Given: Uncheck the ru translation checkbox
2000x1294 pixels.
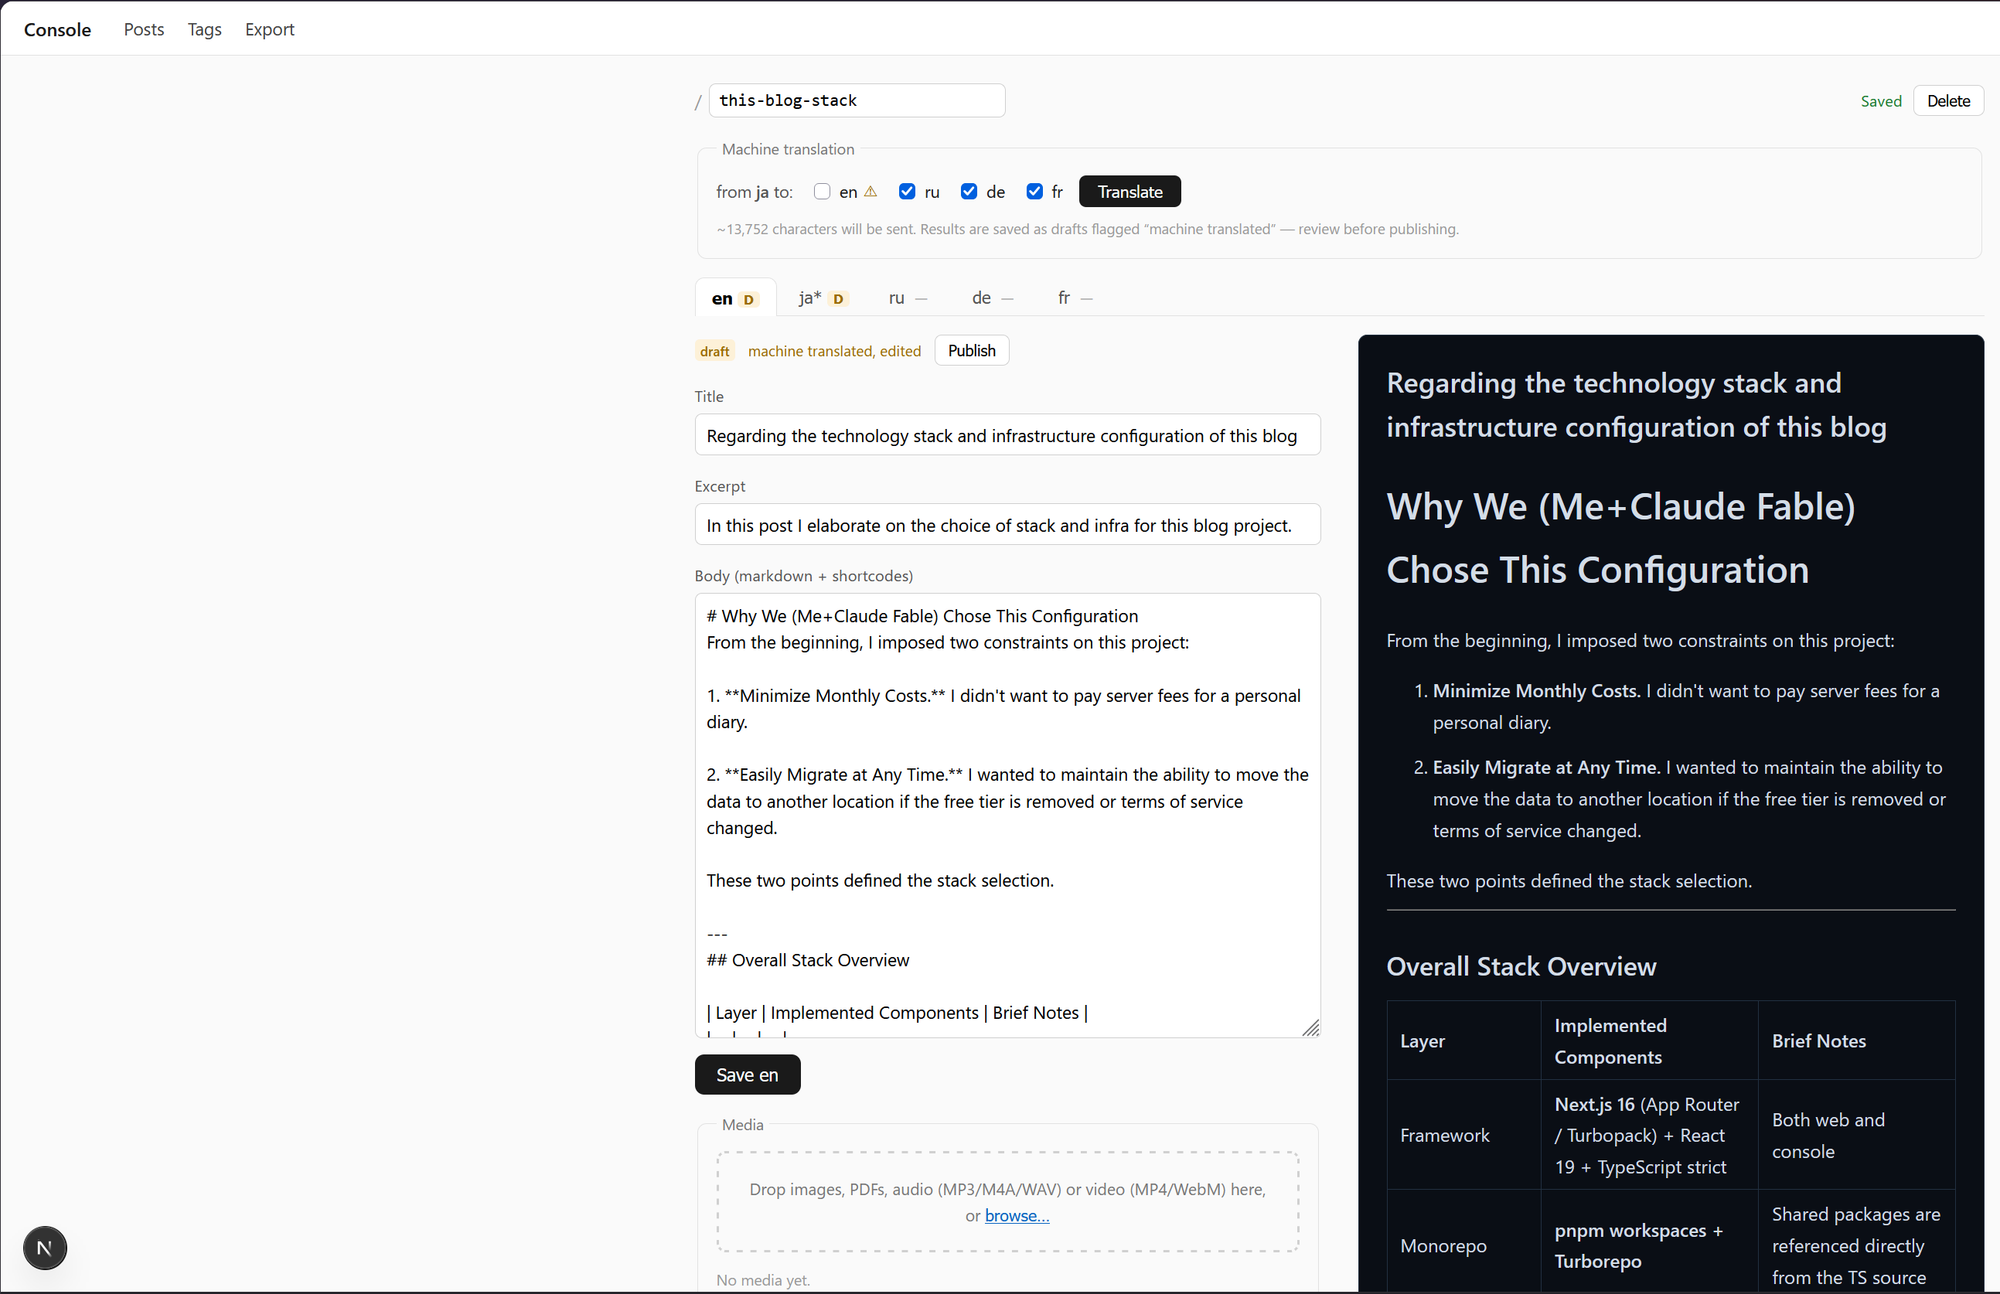Looking at the screenshot, I should (x=907, y=191).
